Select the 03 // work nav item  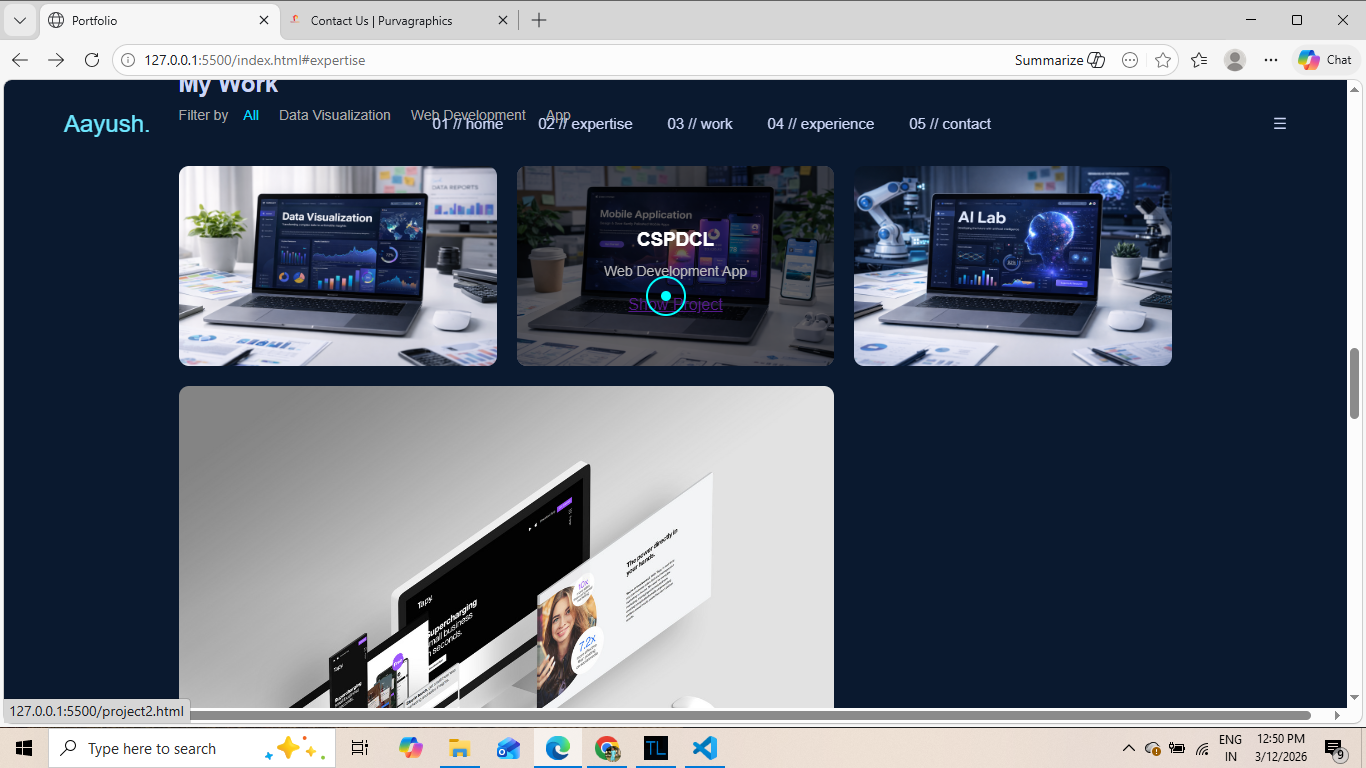tap(700, 124)
